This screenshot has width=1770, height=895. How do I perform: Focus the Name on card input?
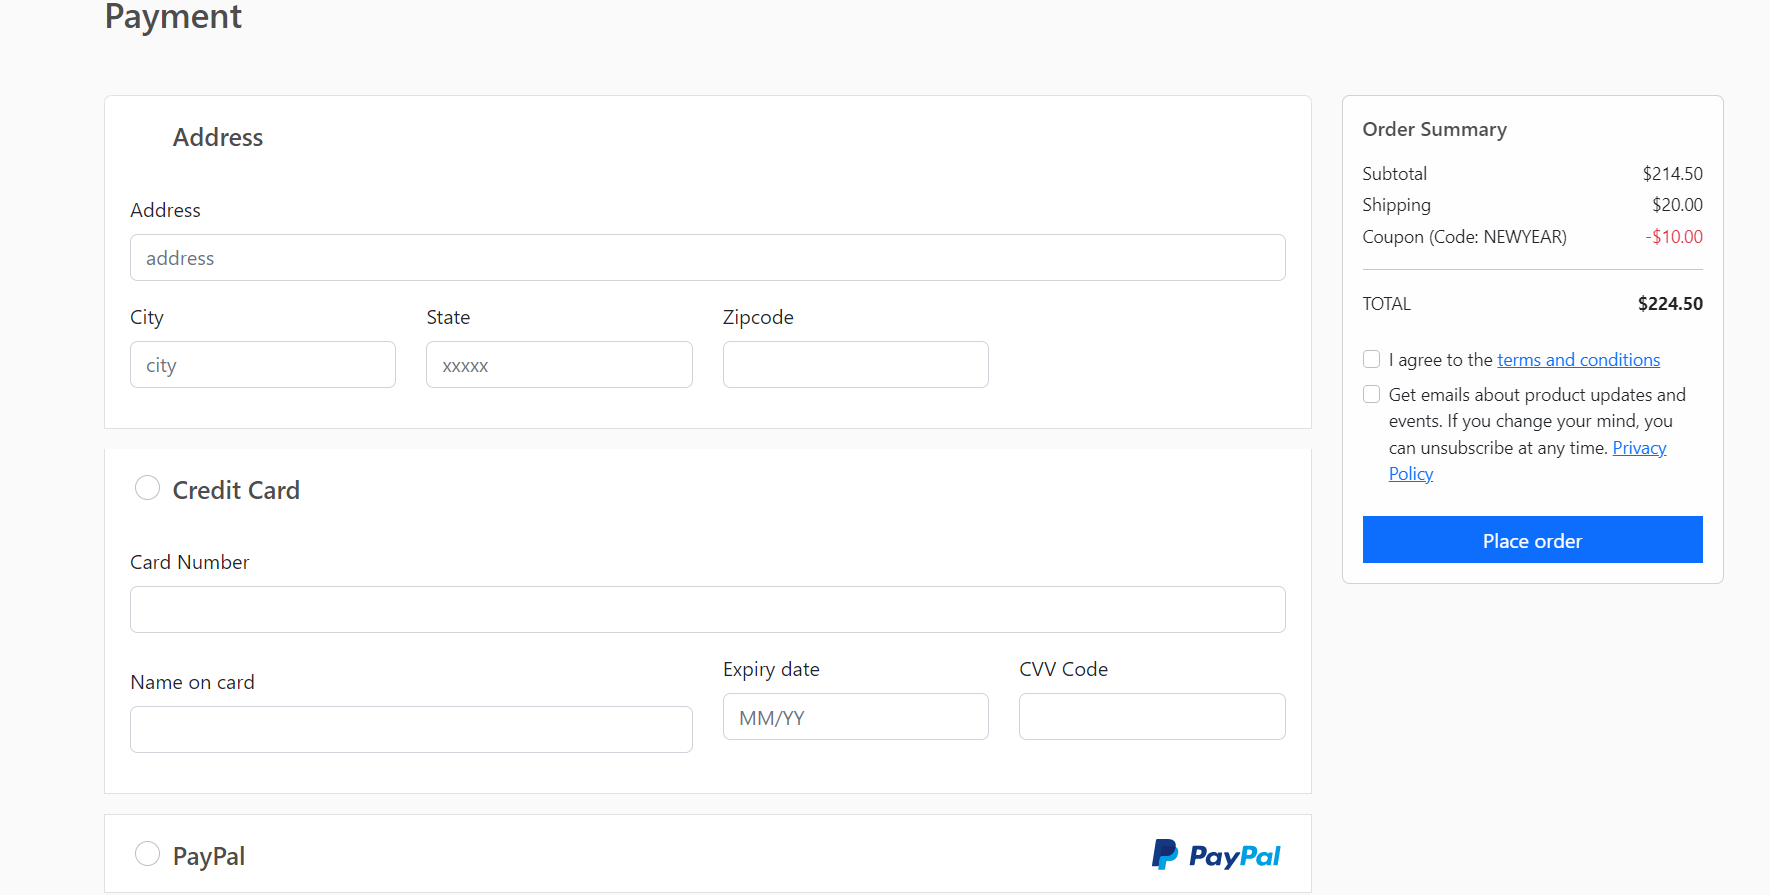411,730
